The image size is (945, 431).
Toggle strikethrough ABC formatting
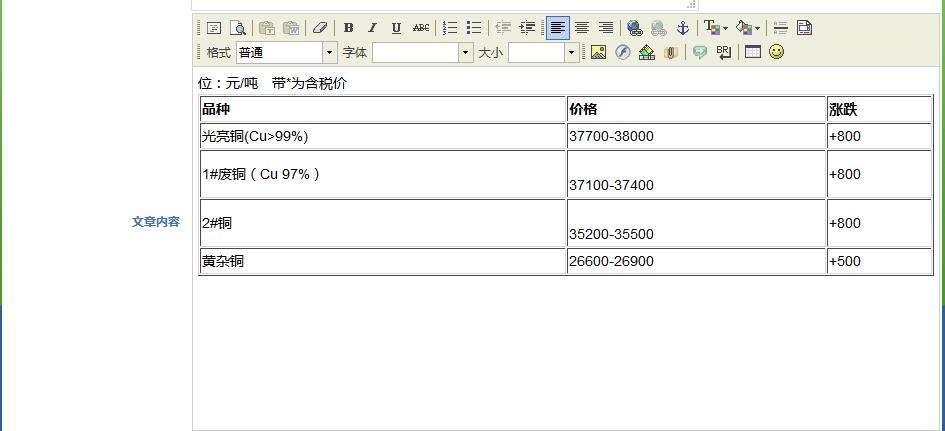click(x=421, y=28)
